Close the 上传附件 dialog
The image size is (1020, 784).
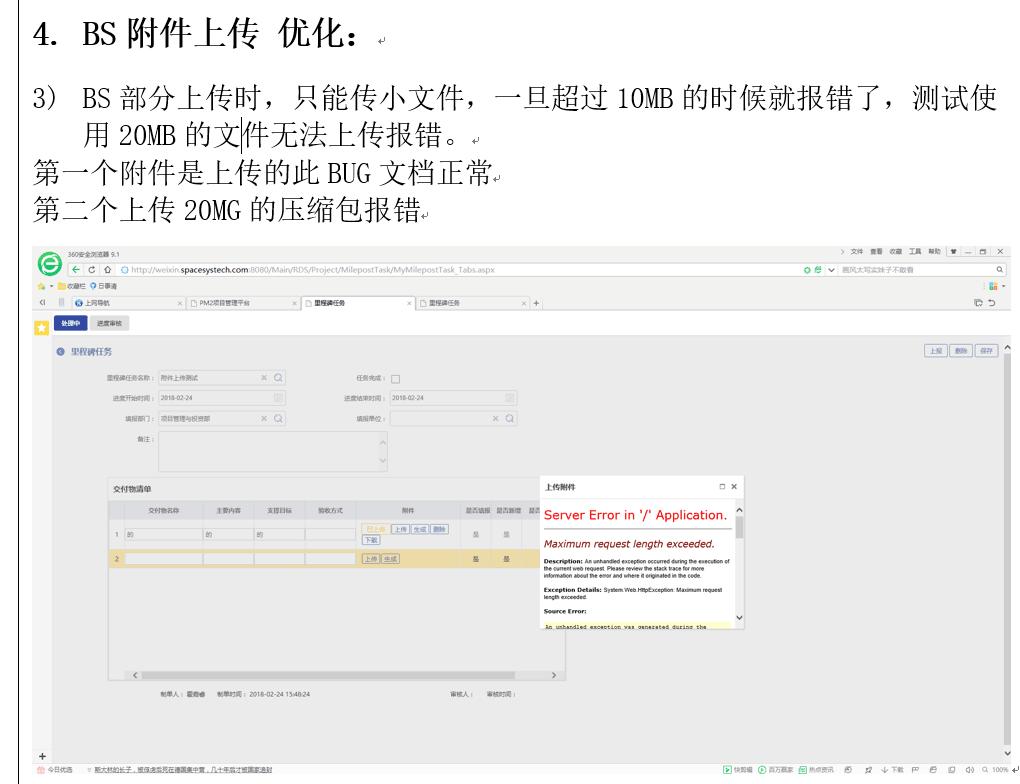tap(734, 486)
